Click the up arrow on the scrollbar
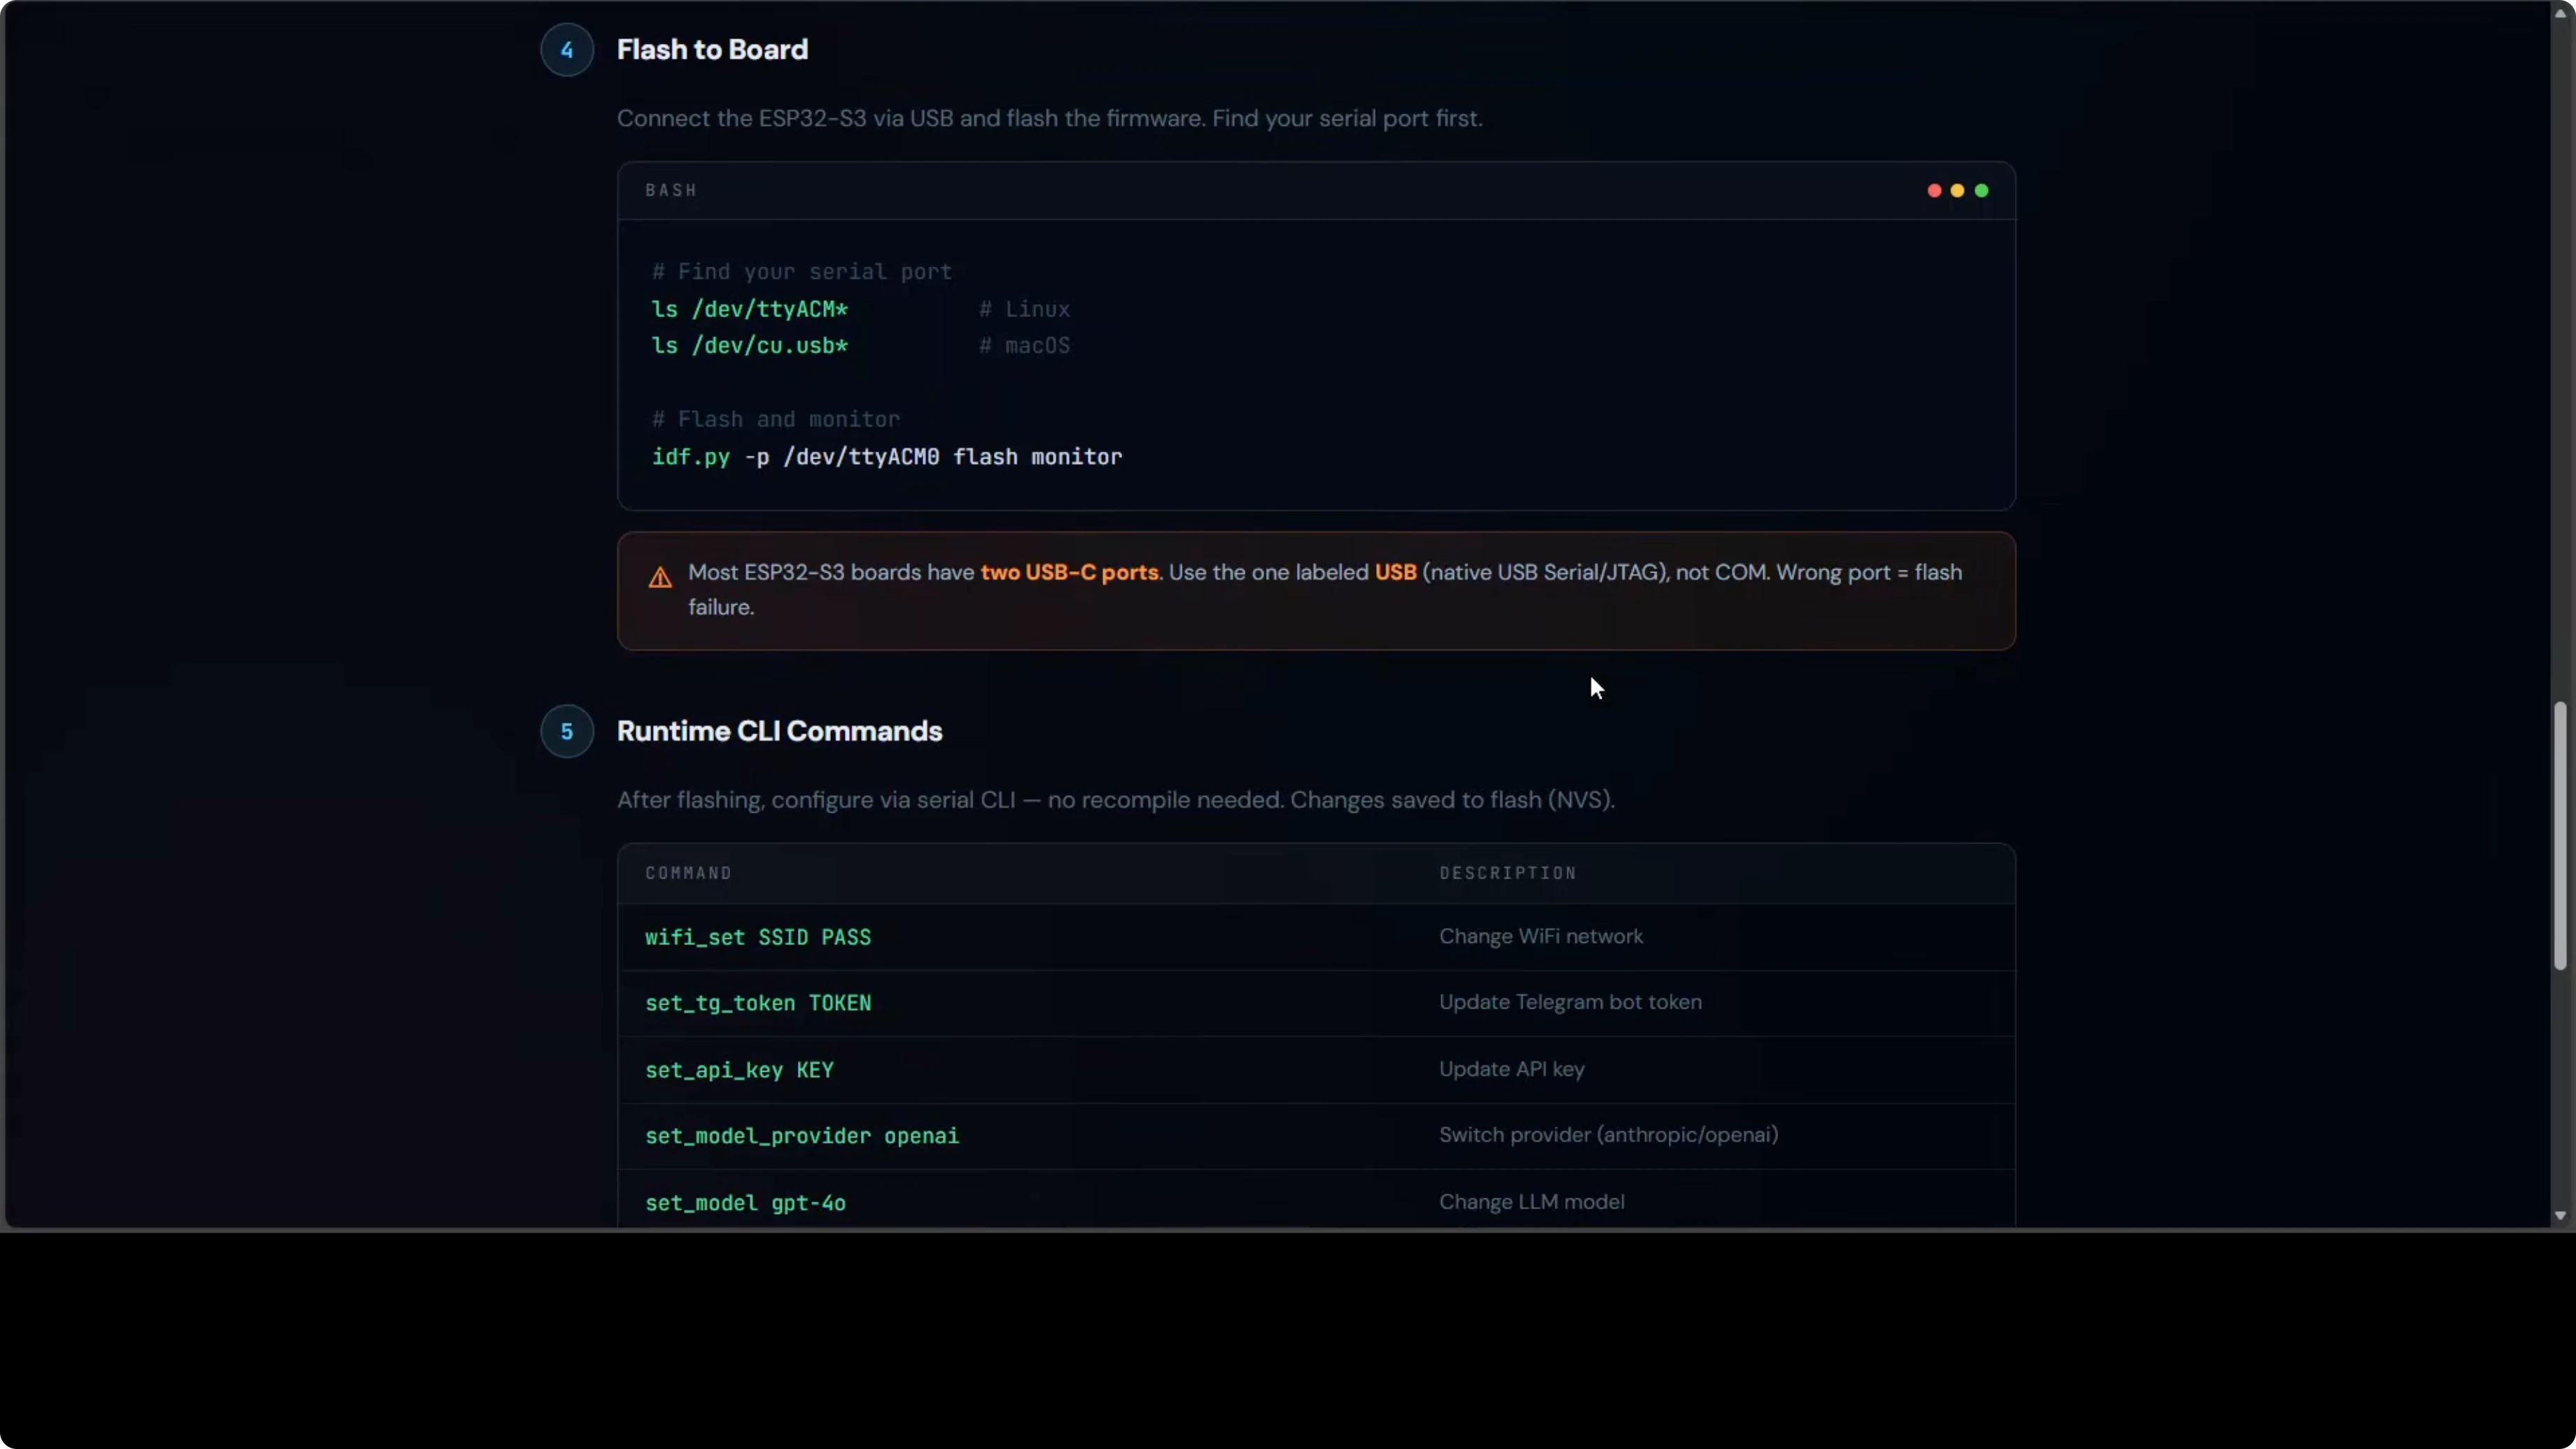2576x1449 pixels. click(x=2560, y=12)
